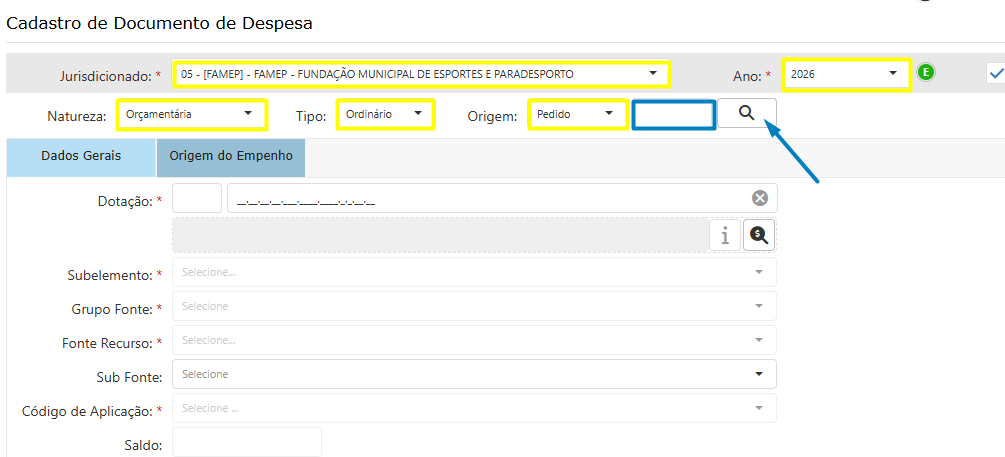Expand the Sub Fonte dropdown

(474, 374)
